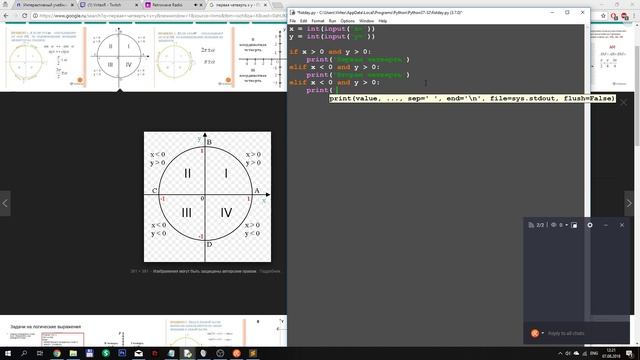Expand the chat avatar account dropdown

(x=543, y=333)
